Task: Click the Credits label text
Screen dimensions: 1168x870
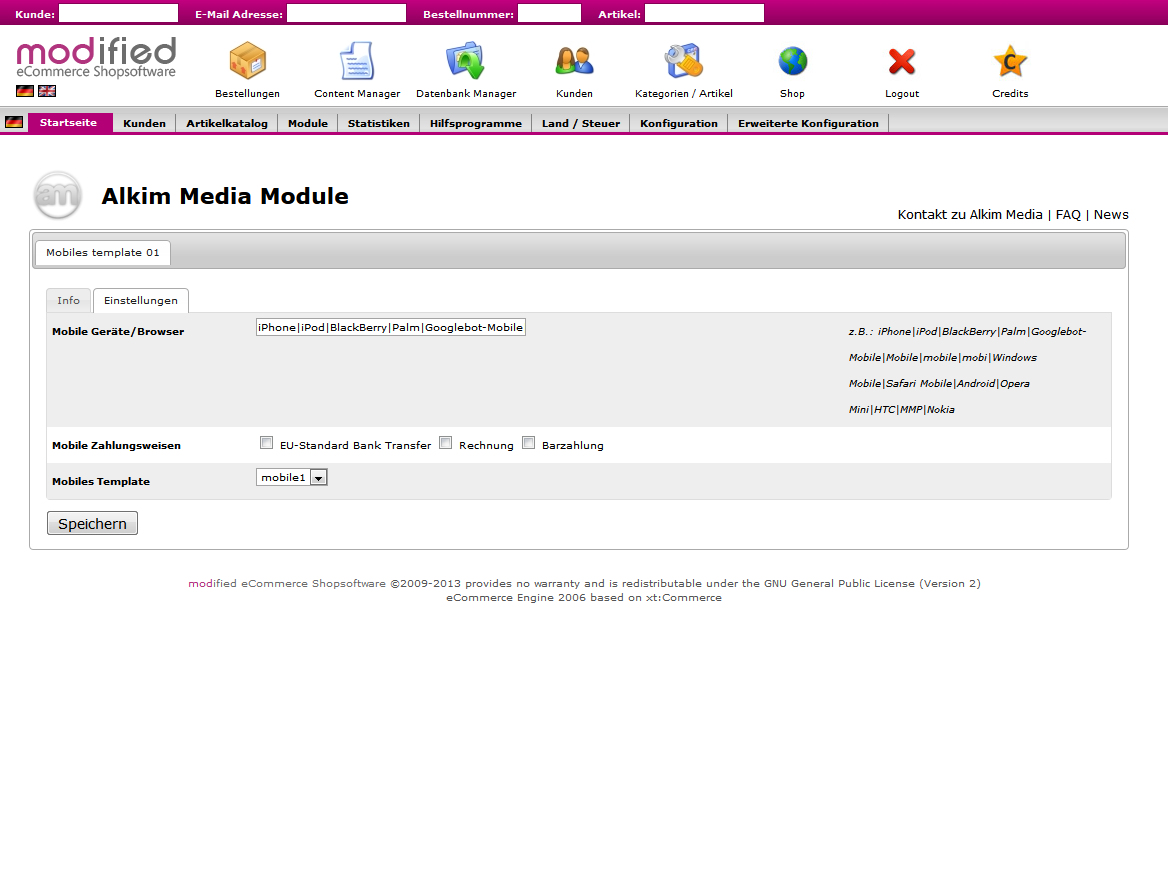Action: click(1010, 94)
